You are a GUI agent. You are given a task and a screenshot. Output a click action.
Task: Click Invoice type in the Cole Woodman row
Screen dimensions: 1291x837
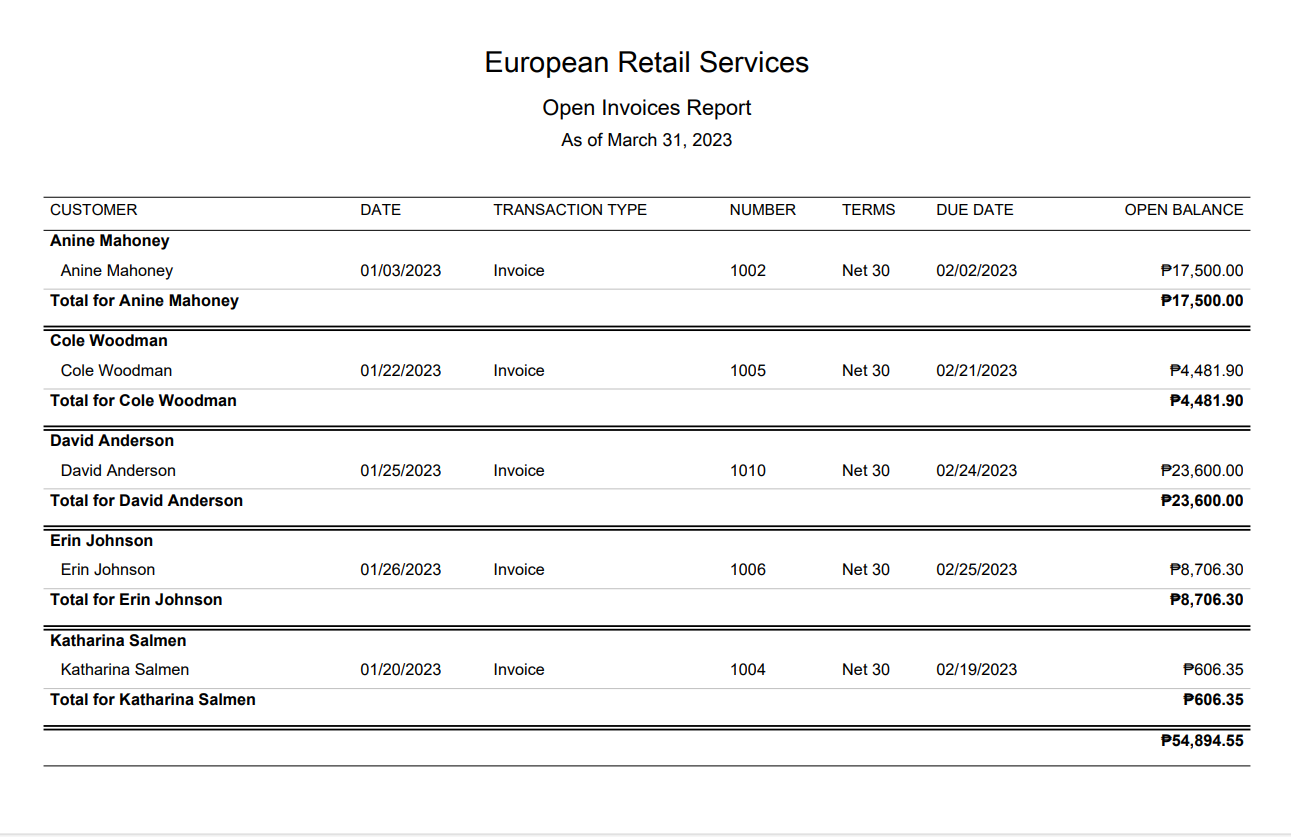point(519,371)
